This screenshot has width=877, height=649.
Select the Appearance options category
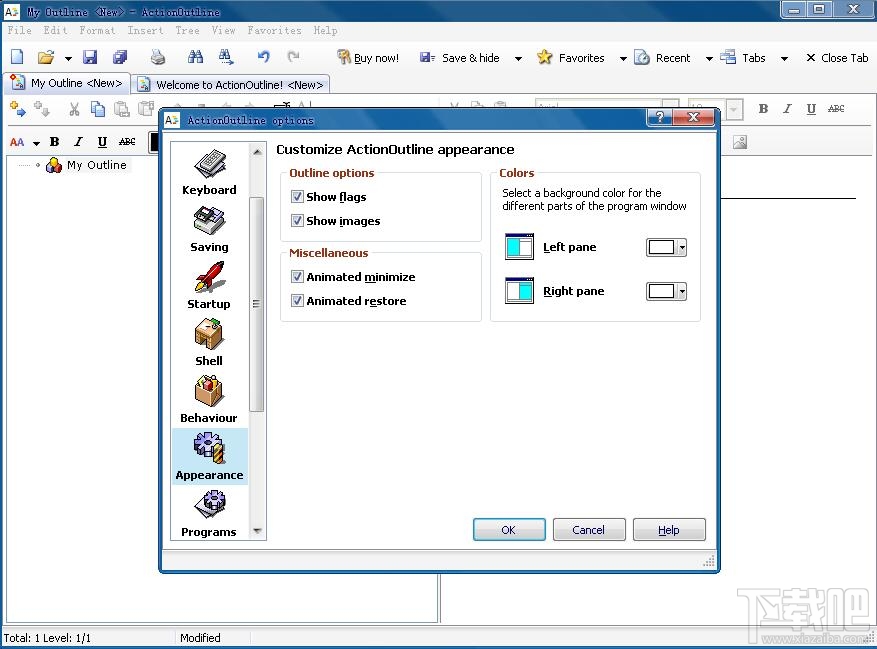pos(209,457)
